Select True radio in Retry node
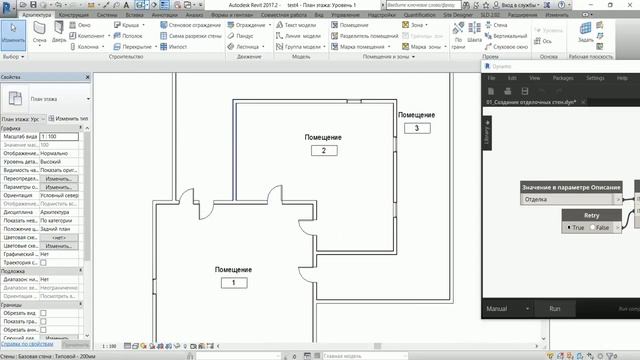Image resolution: width=640 pixels, height=360 pixels. 569,227
